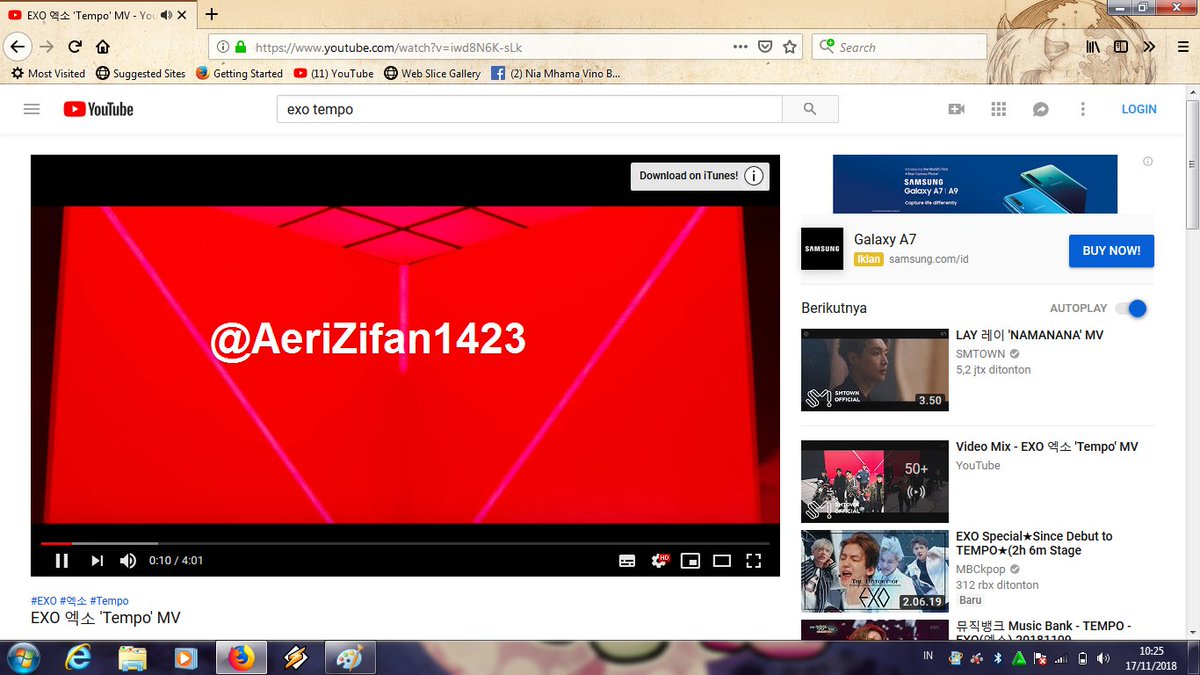Image resolution: width=1200 pixels, height=675 pixels.
Task: Open the YouTube guide hamburger menu
Action: point(31,109)
